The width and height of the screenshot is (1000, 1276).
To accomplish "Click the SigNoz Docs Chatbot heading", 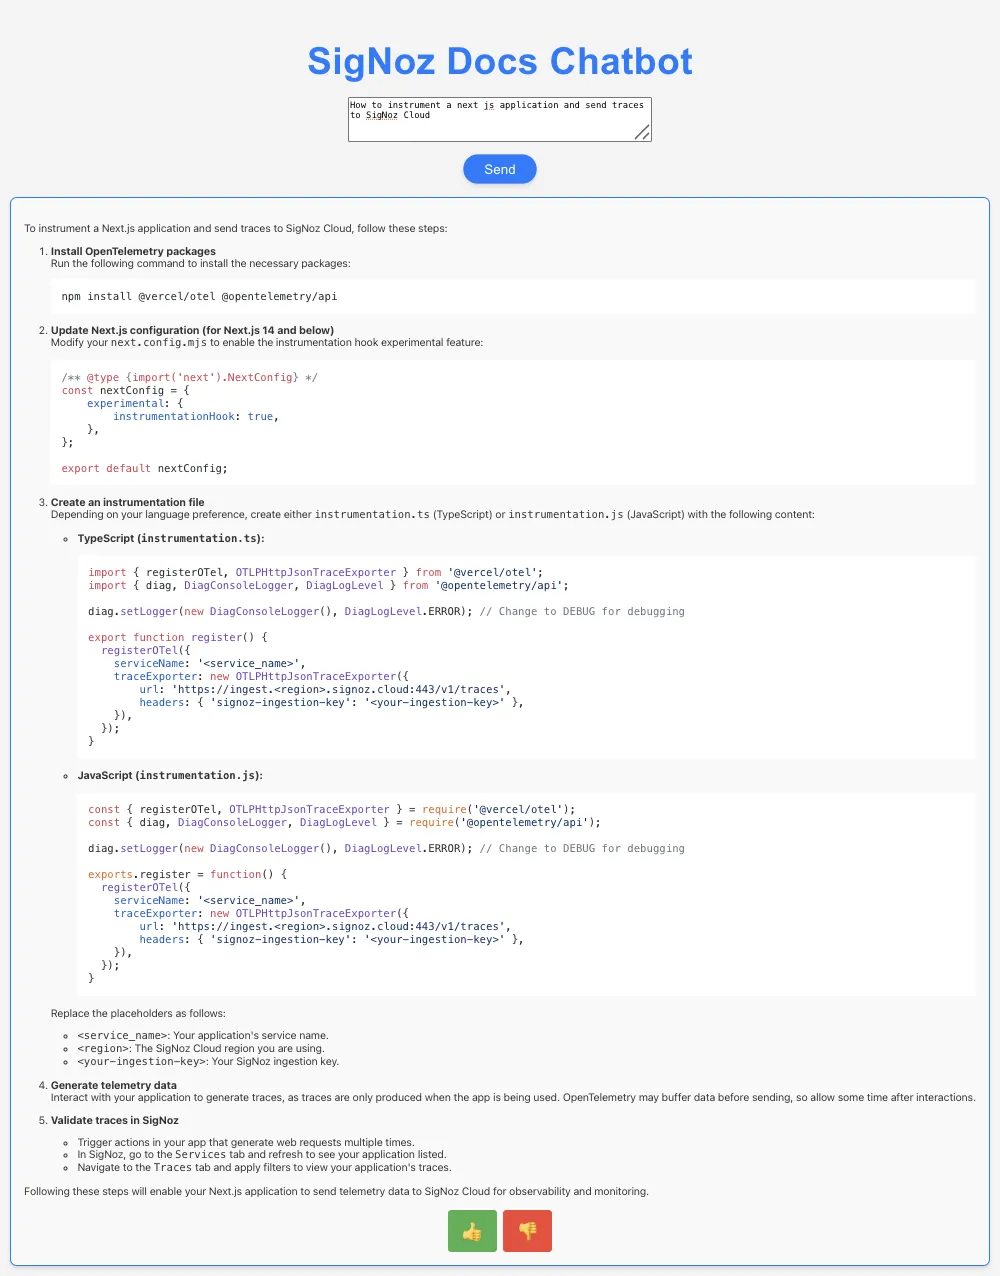I will pos(500,61).
